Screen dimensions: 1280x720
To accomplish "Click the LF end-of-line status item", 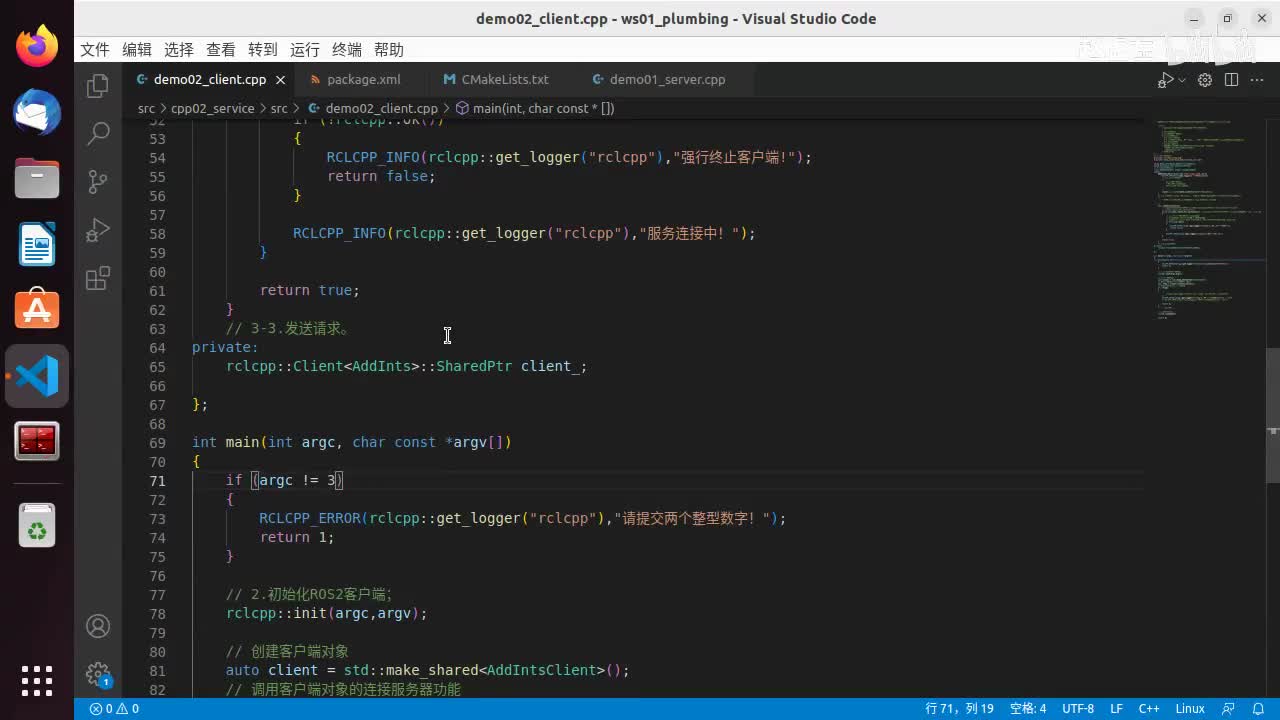I will pos(1116,709).
